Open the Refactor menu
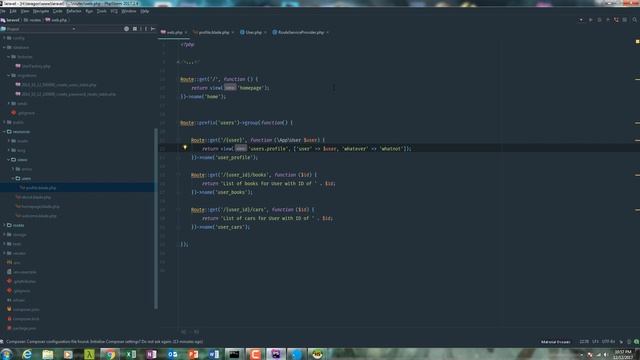The image size is (640, 360). click(74, 11)
